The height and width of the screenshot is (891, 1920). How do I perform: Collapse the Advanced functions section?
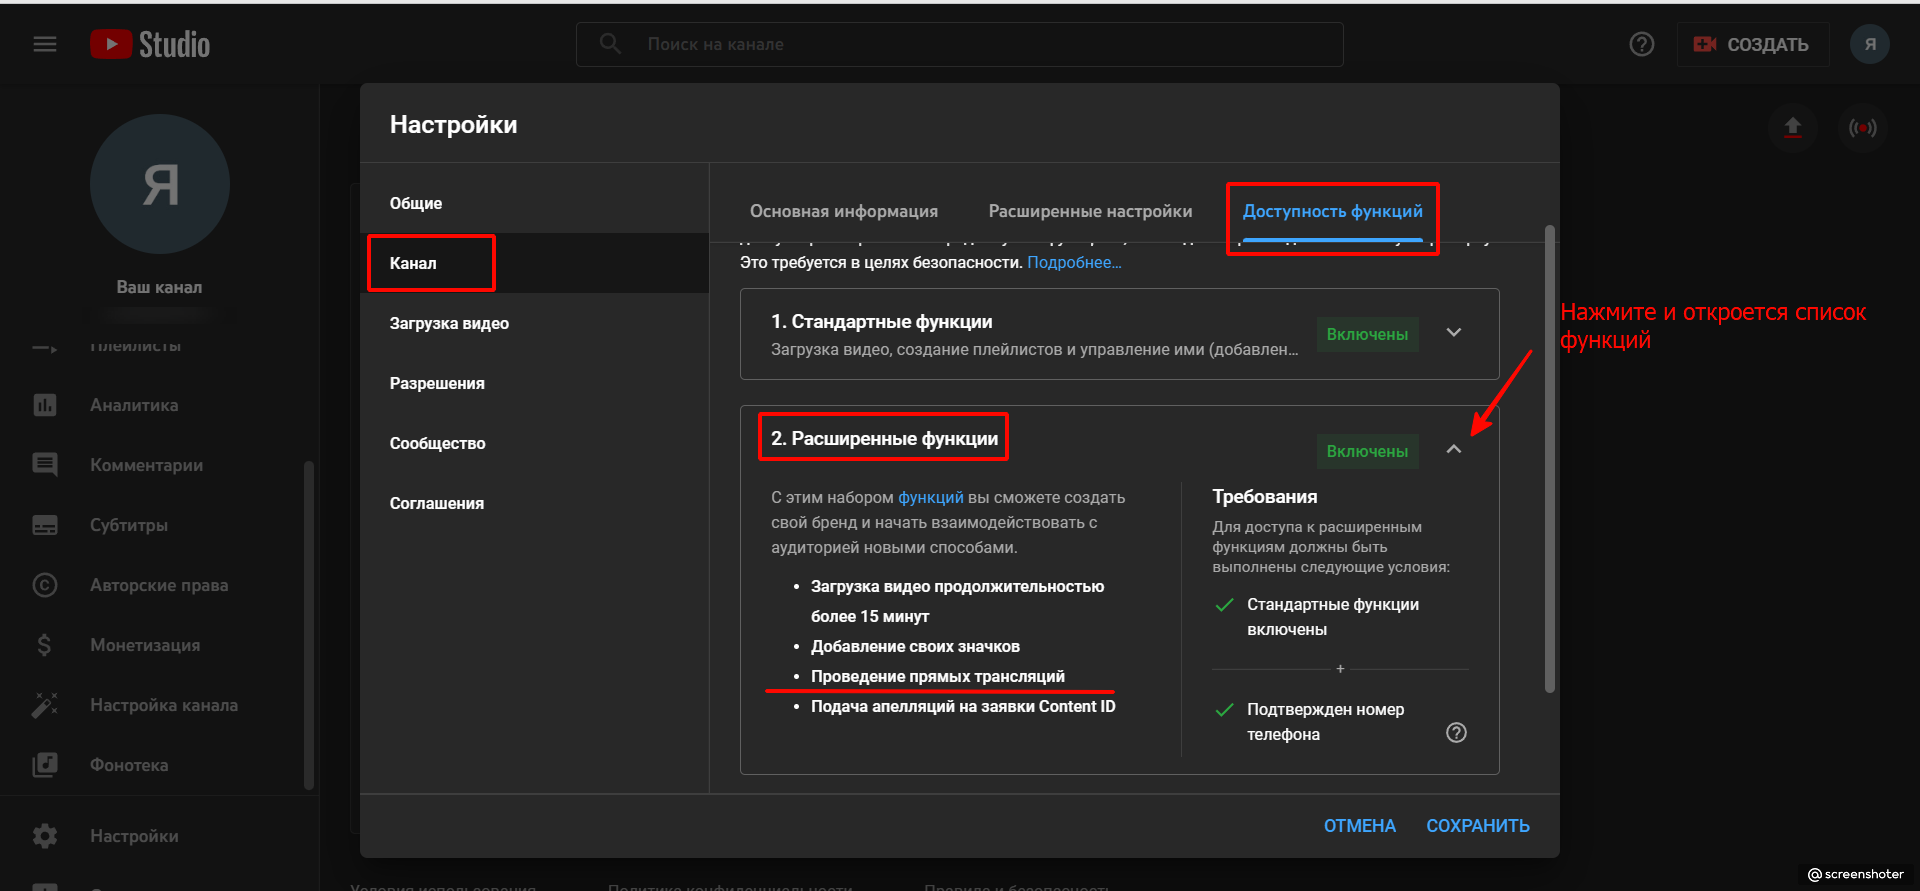(1454, 450)
